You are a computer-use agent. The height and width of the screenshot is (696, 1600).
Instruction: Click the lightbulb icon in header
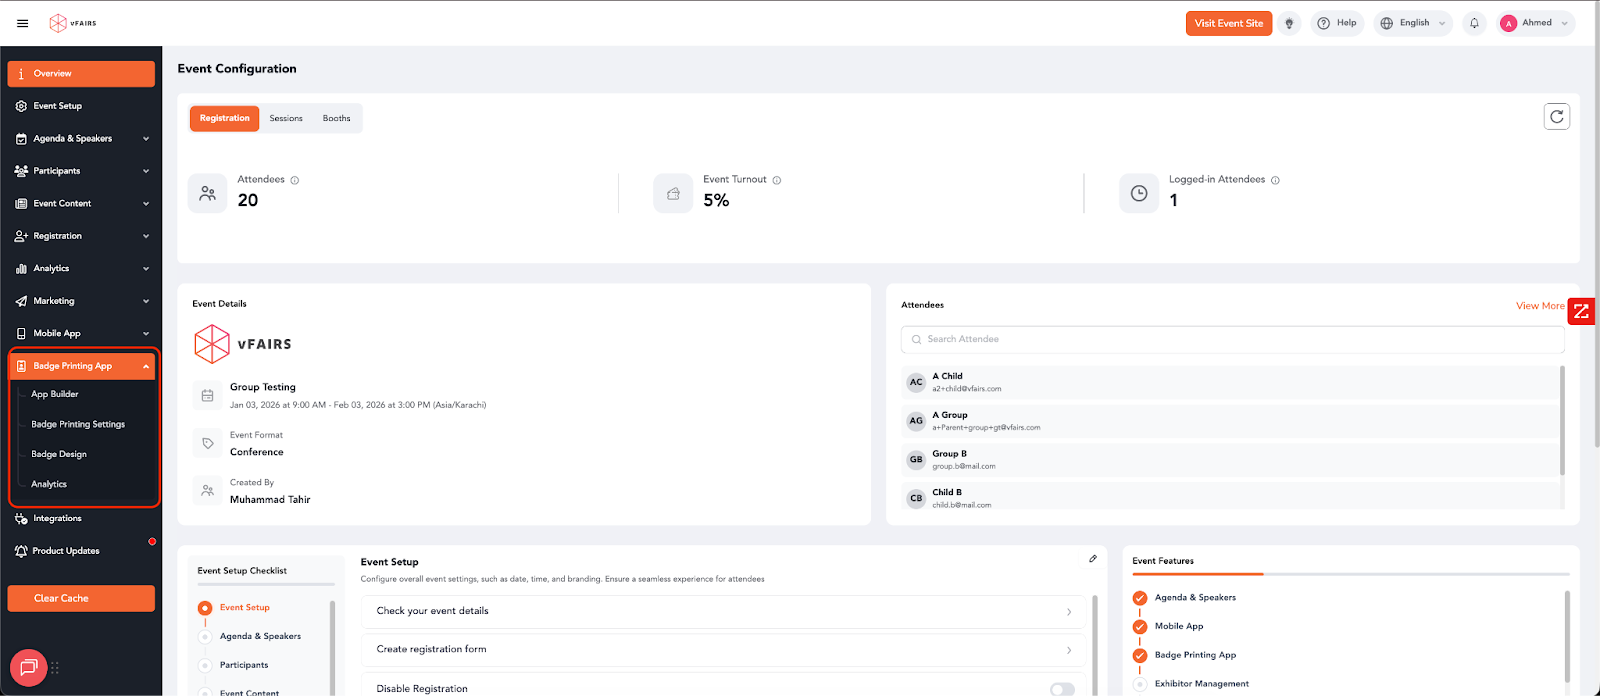(x=1289, y=23)
